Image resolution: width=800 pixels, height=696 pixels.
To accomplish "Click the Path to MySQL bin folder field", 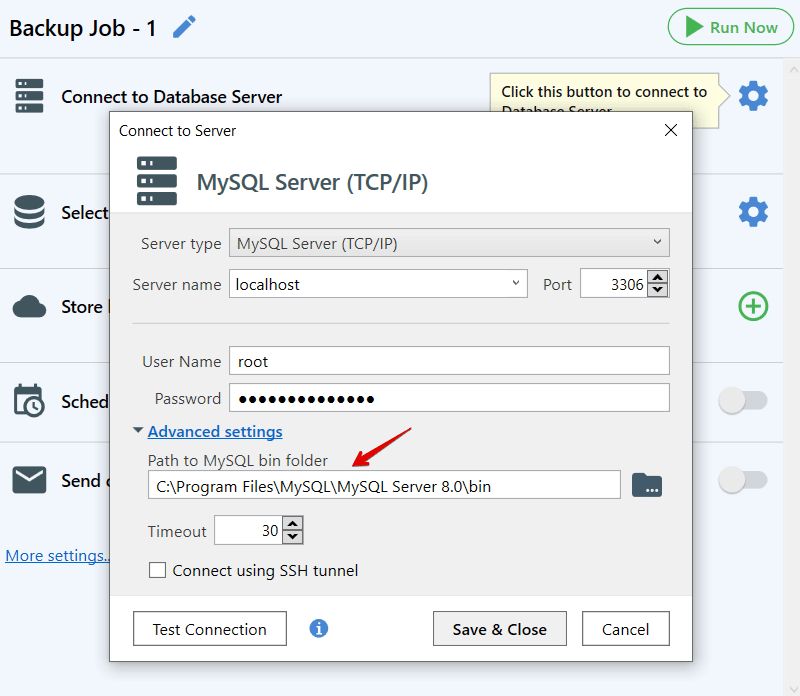I will pyautogui.click(x=384, y=485).
